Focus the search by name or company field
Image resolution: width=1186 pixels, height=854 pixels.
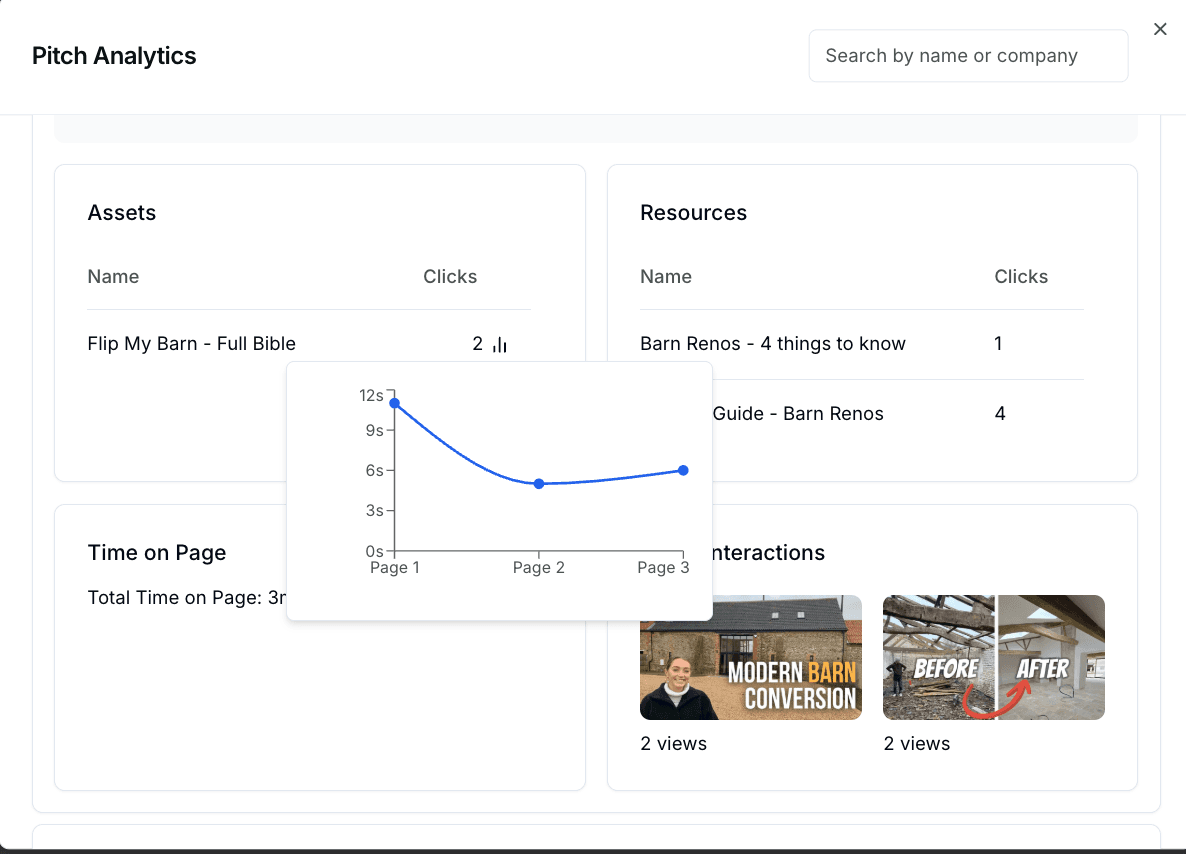pyautogui.click(x=968, y=56)
